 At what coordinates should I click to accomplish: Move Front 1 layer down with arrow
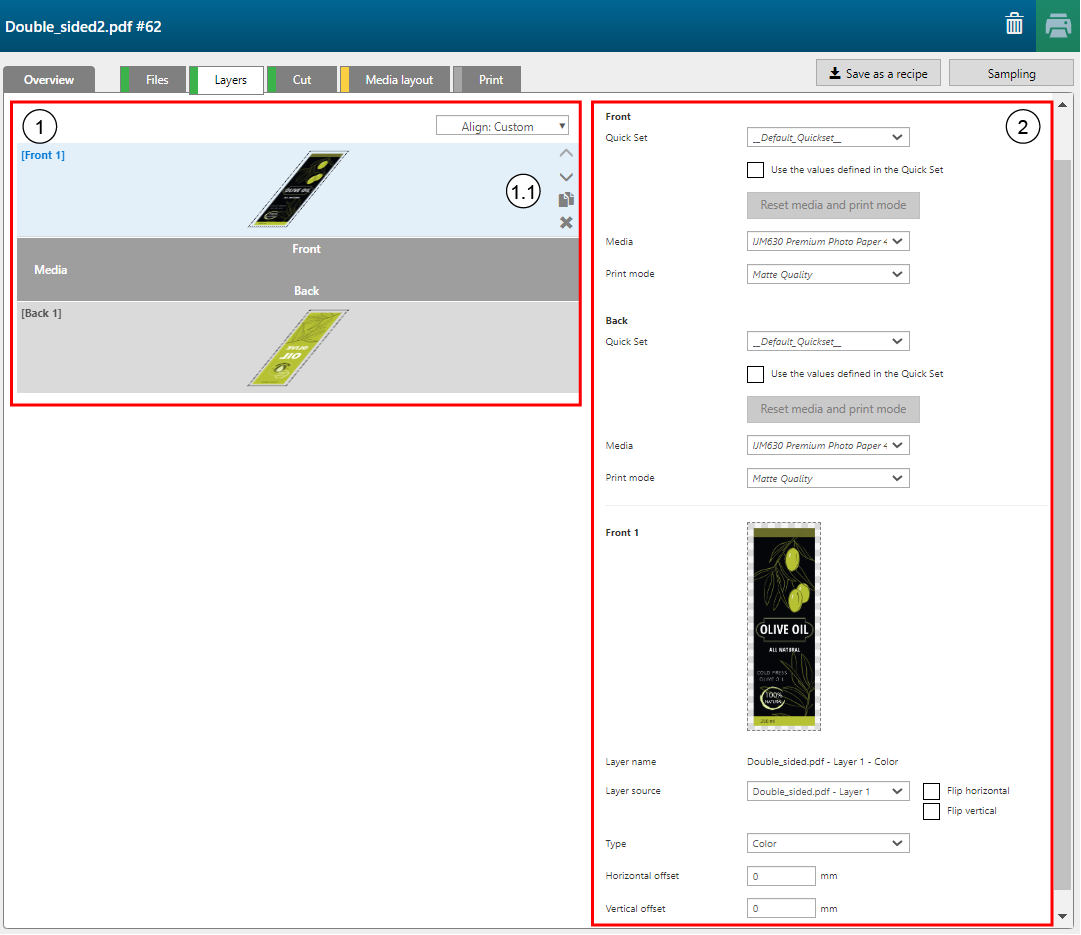click(x=566, y=177)
